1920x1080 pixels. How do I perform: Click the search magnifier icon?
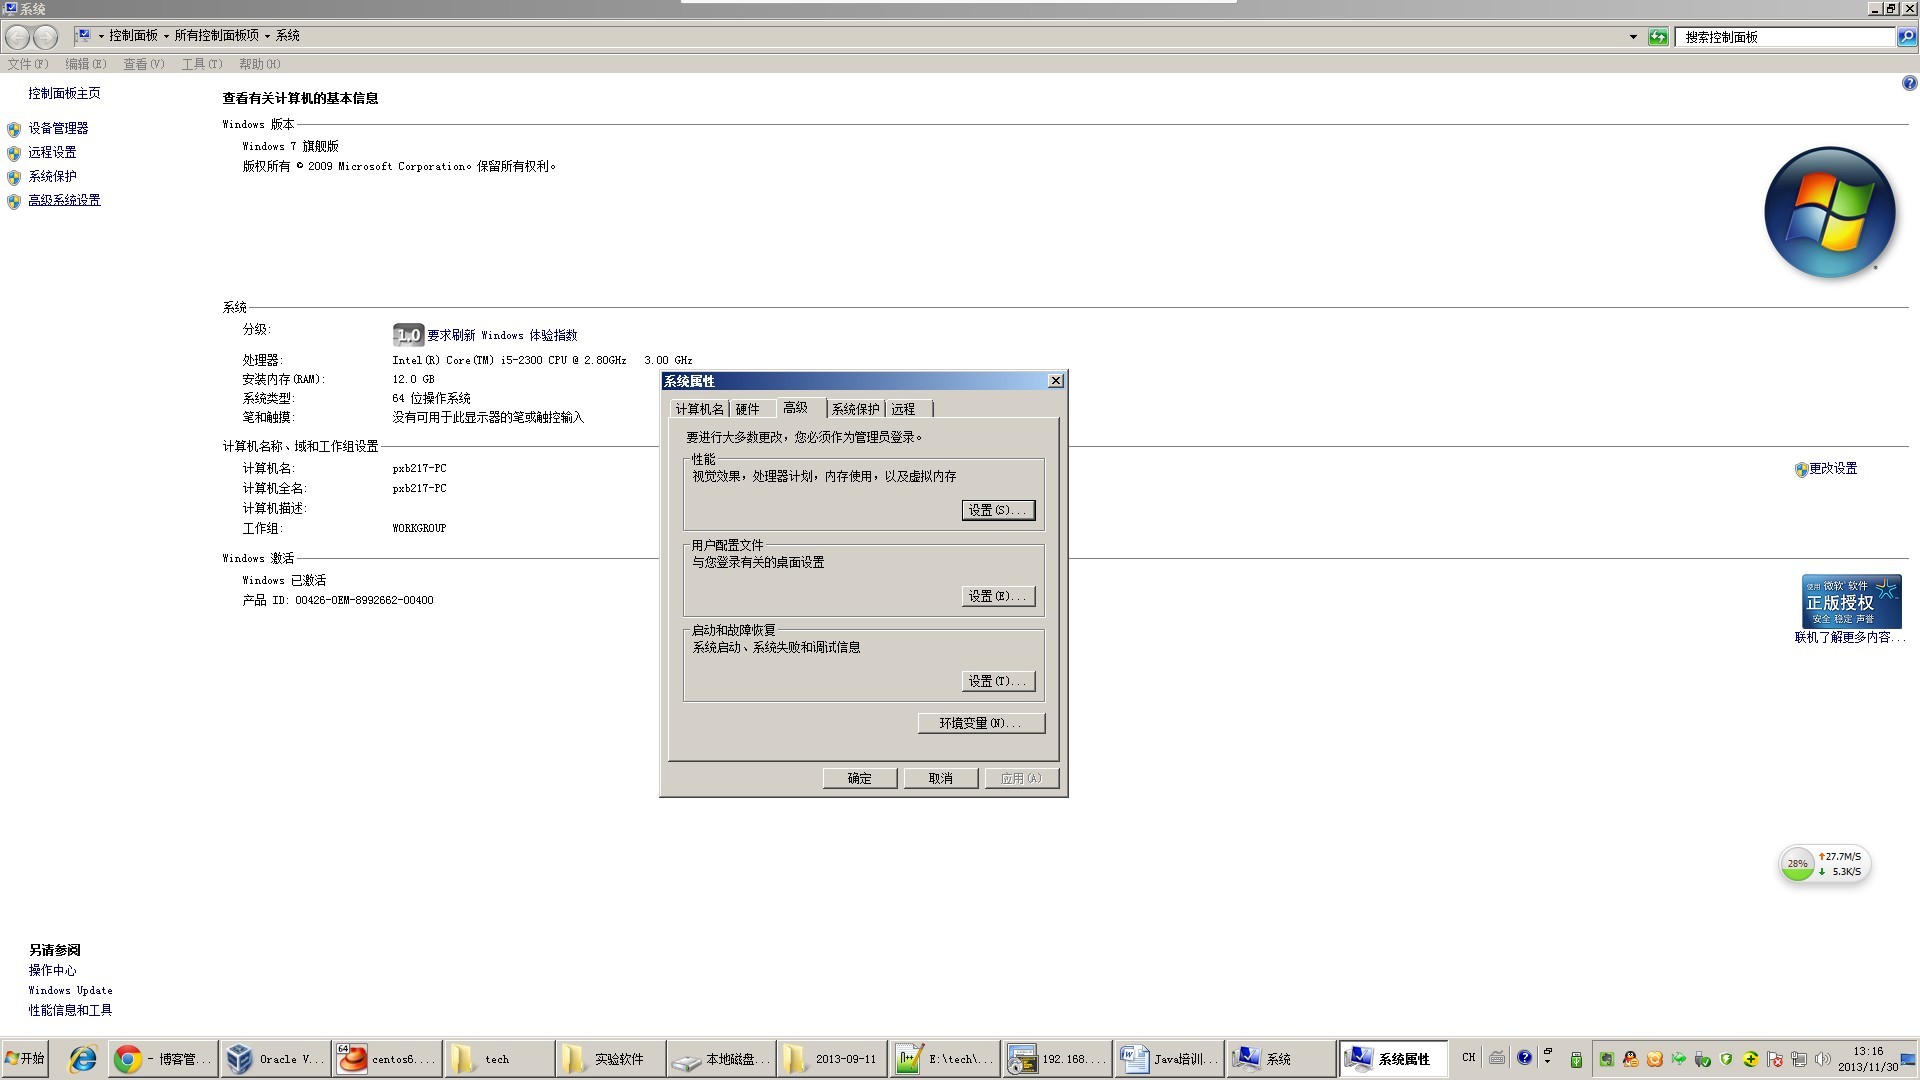1907,37
